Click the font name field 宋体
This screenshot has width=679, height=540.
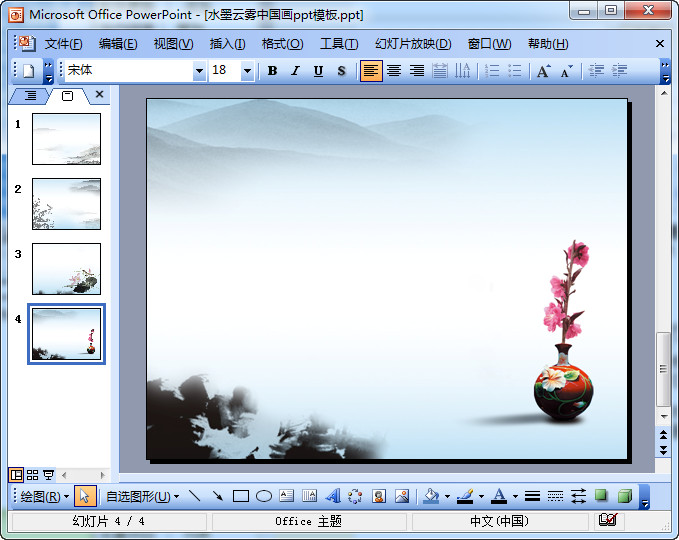[x=129, y=70]
